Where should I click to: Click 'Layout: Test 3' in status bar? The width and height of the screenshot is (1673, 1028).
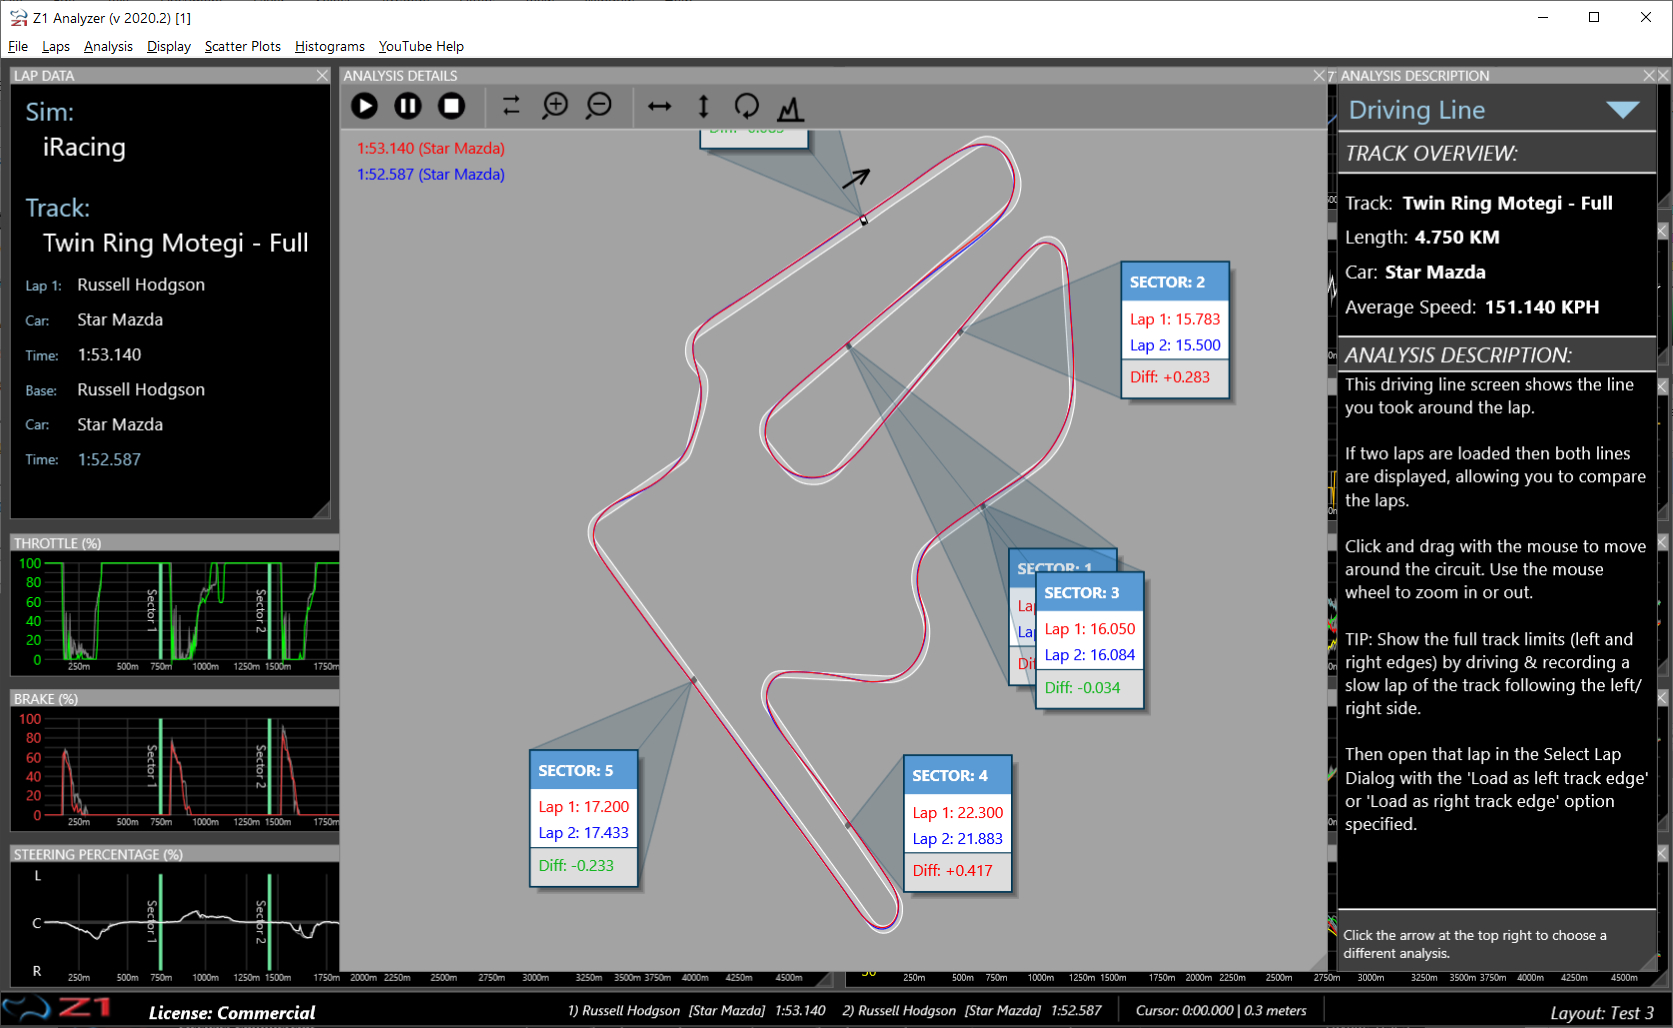pos(1602,1013)
